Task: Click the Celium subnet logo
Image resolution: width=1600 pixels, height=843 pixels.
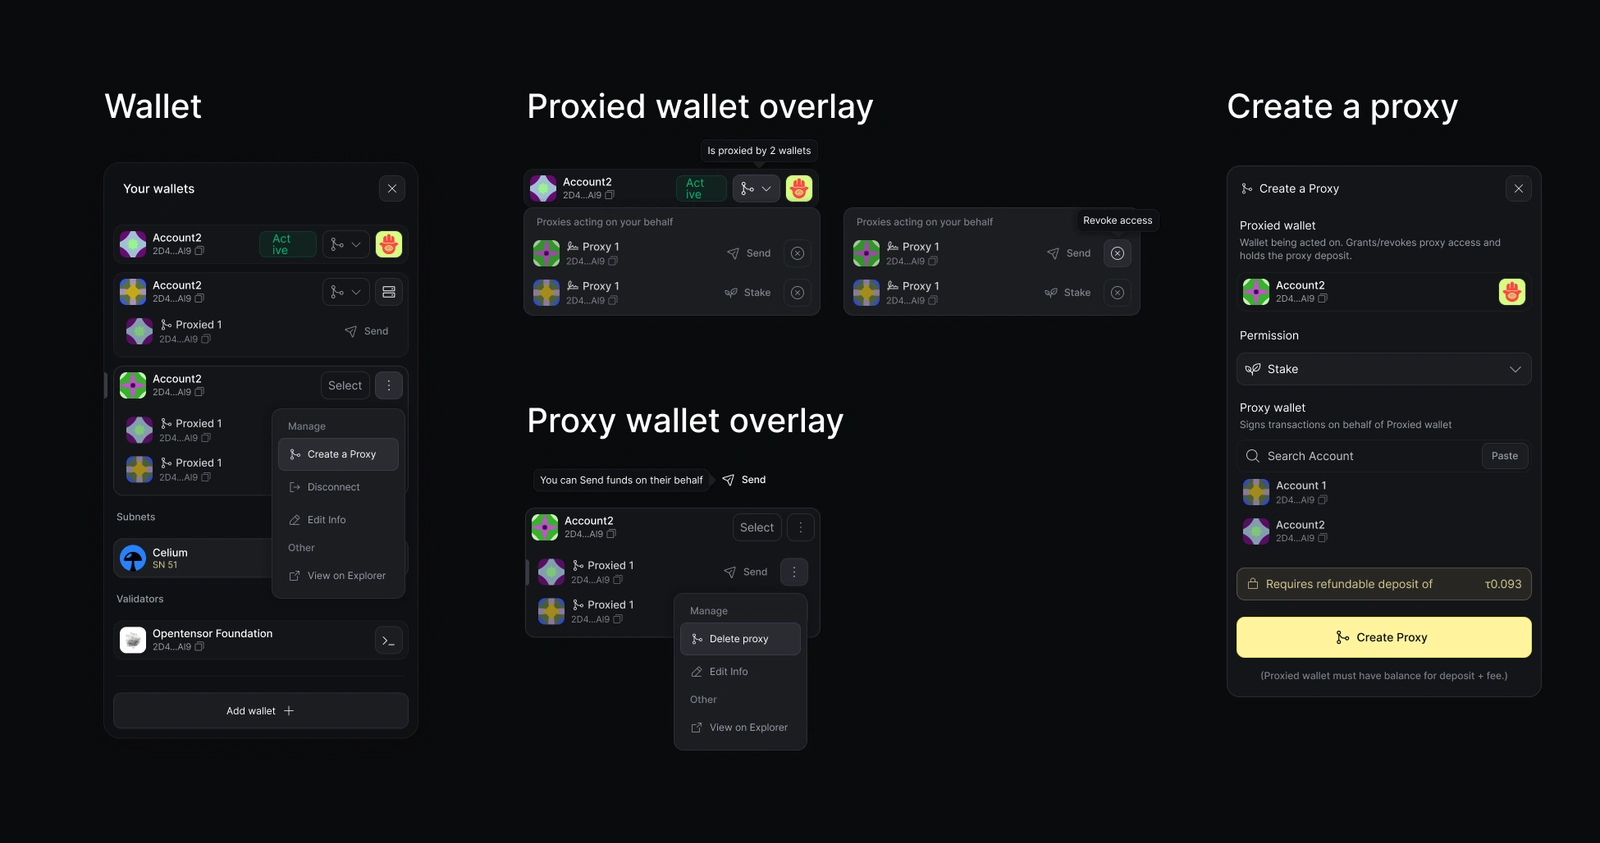Action: click(133, 558)
